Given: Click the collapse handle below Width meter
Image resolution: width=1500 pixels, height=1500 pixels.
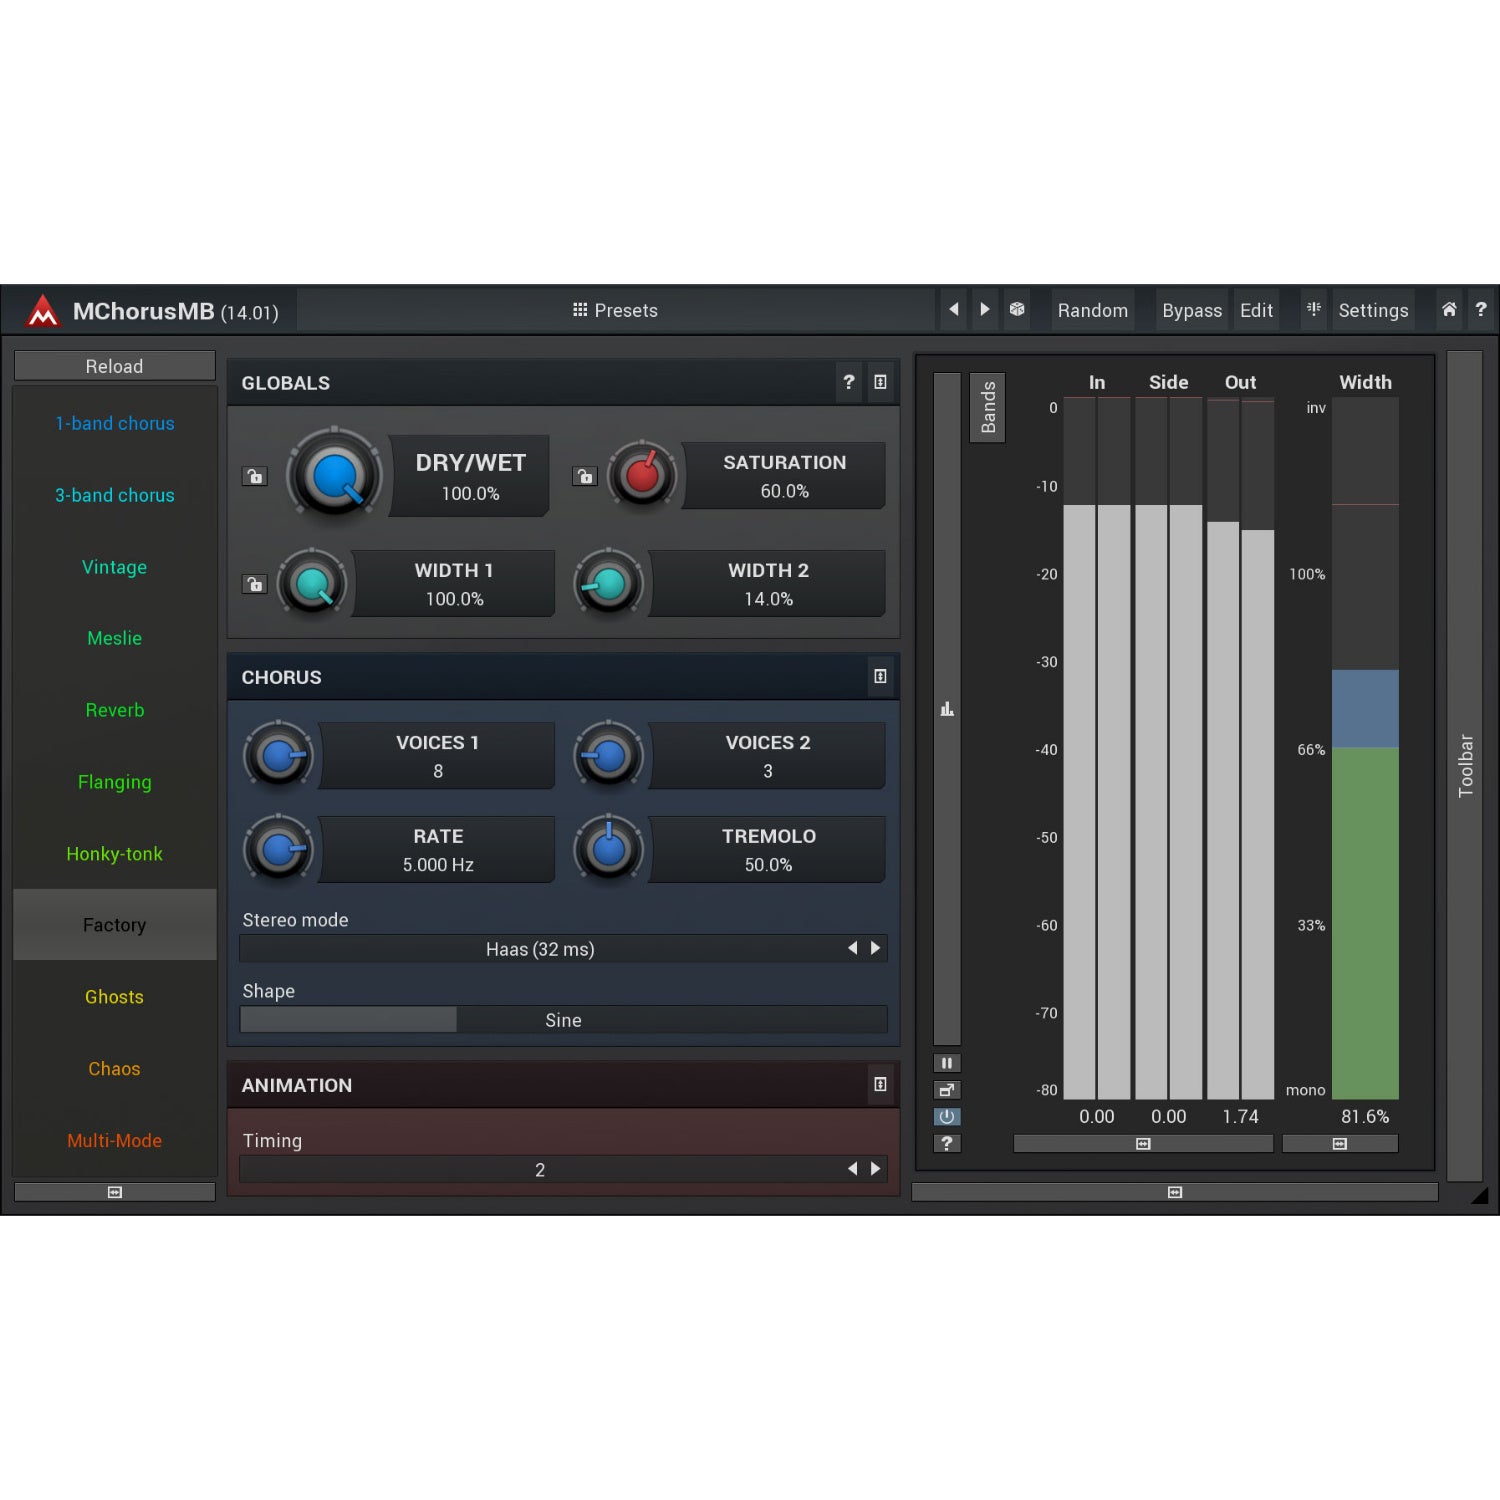Looking at the screenshot, I should (1340, 1143).
